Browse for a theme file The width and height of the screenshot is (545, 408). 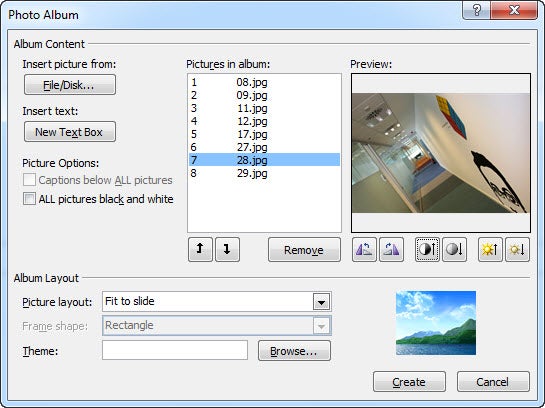click(x=294, y=351)
